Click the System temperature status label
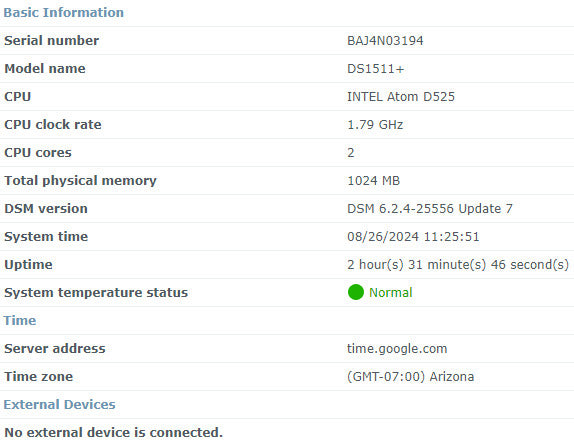Screen dimensions: 574x442 (x=96, y=293)
